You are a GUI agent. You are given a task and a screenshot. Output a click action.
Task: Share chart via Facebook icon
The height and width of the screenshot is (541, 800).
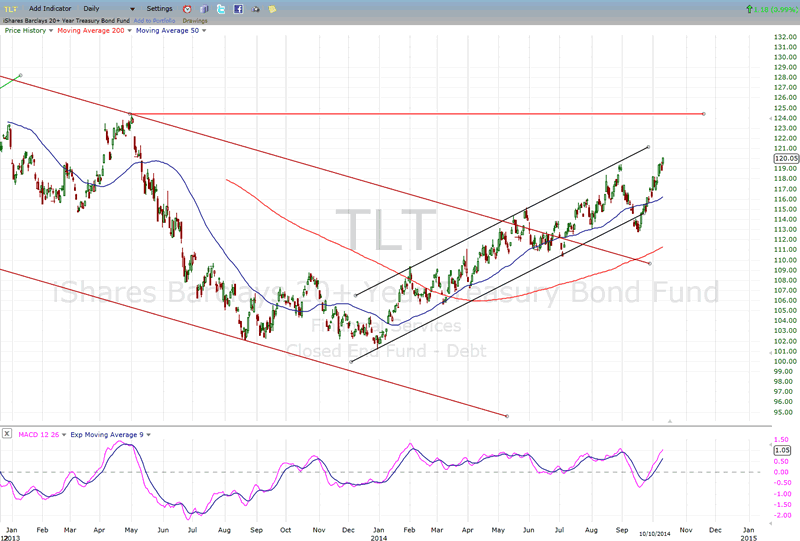click(238, 9)
